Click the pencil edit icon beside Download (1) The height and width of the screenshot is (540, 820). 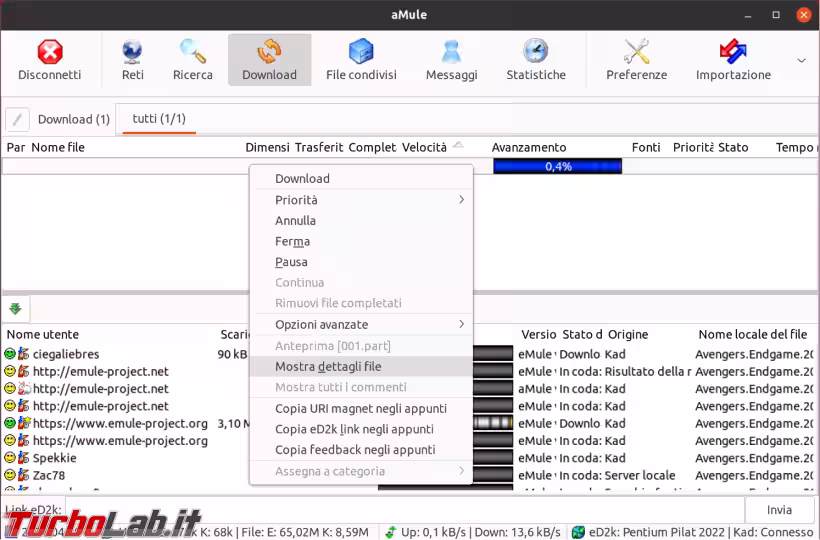17,119
